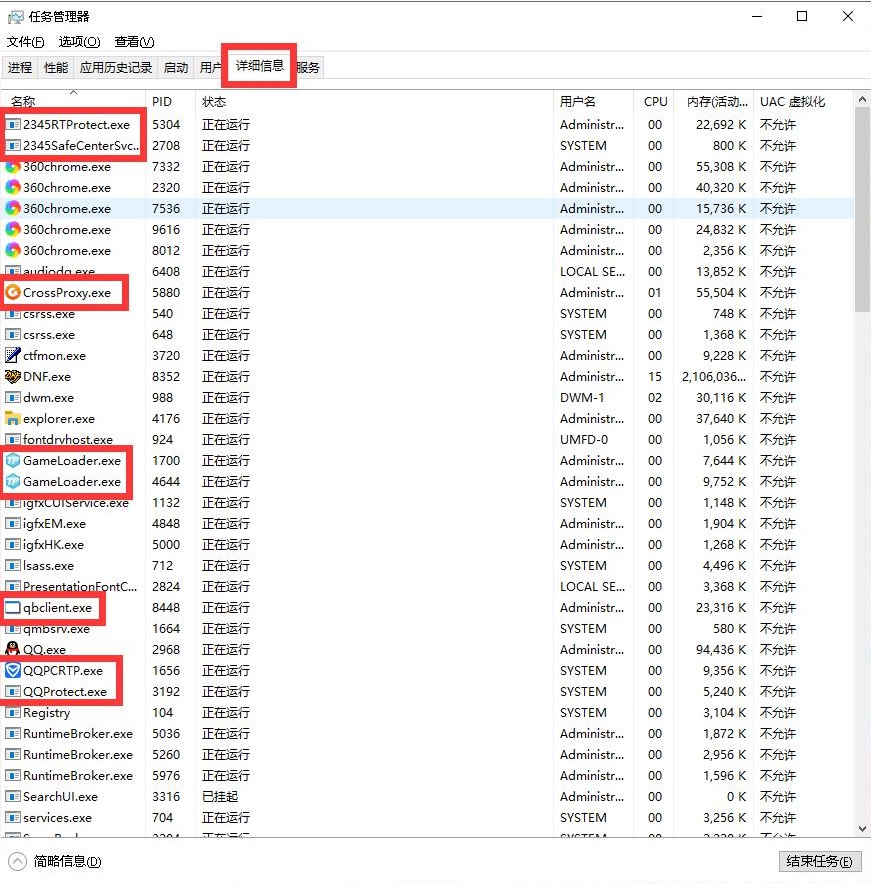871x885 pixels.
Task: Click icon of 360chrome.exe PID 2320
Action: pyautogui.click(x=12, y=187)
